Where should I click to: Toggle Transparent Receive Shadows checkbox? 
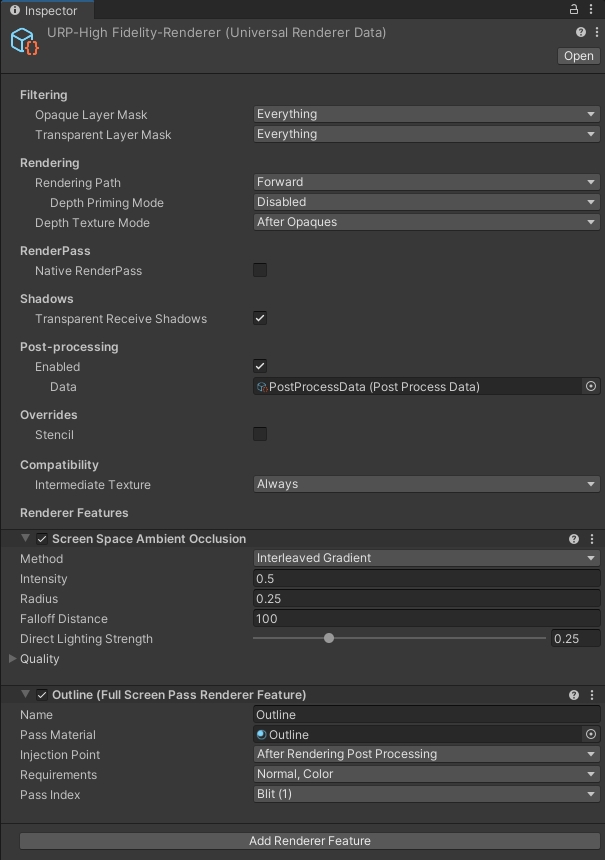pyautogui.click(x=260, y=318)
